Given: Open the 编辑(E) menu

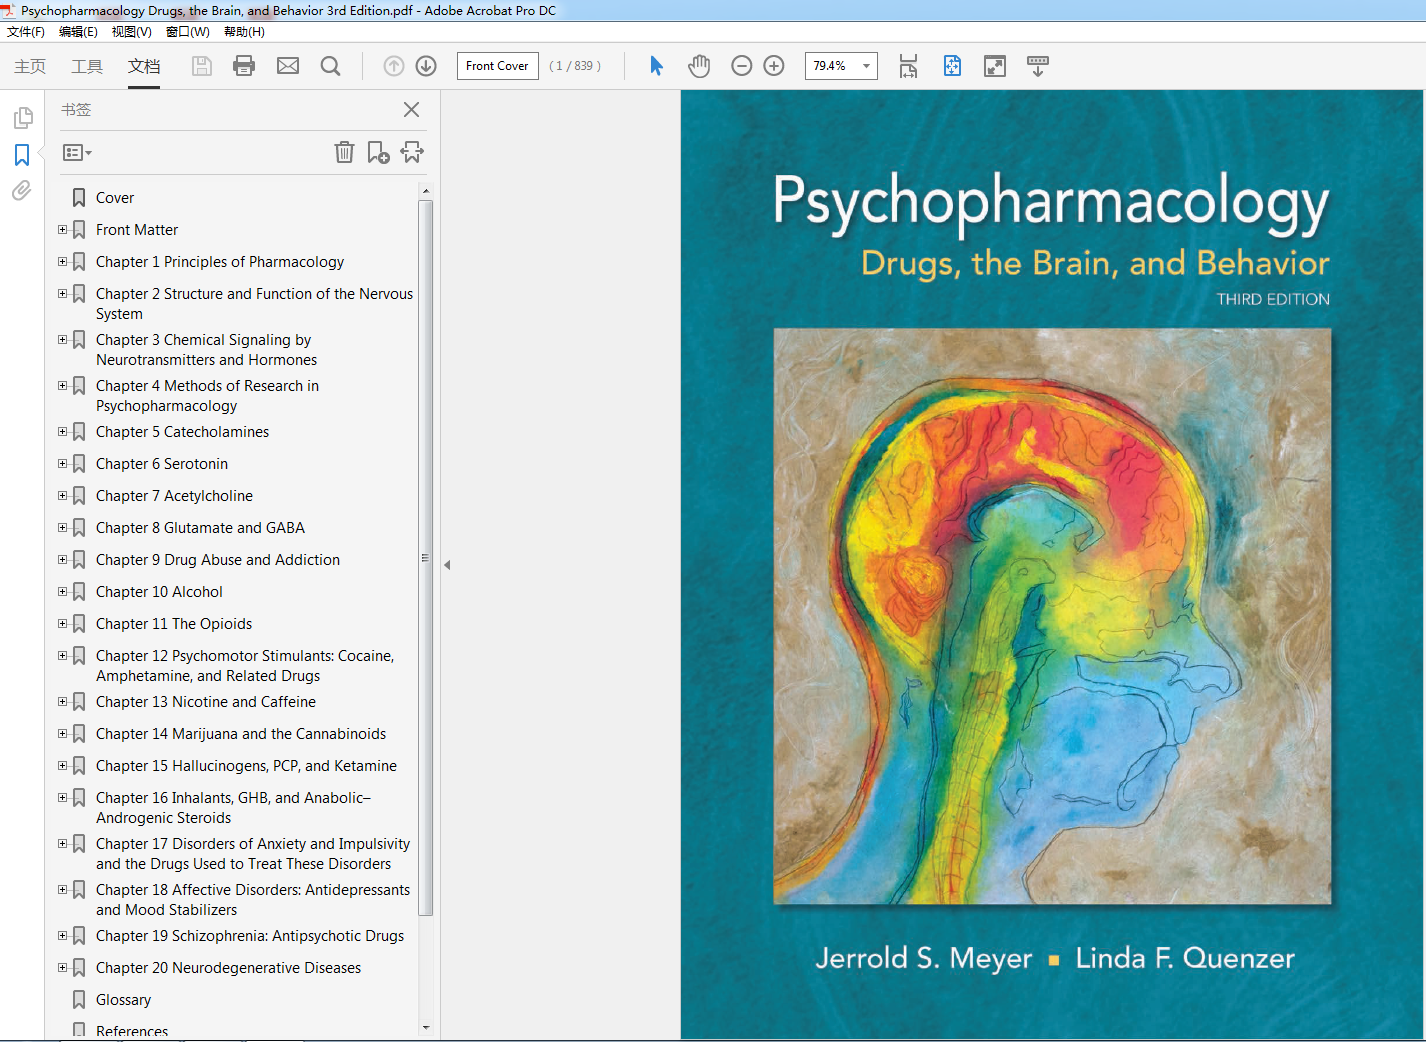Looking at the screenshot, I should (x=78, y=32).
